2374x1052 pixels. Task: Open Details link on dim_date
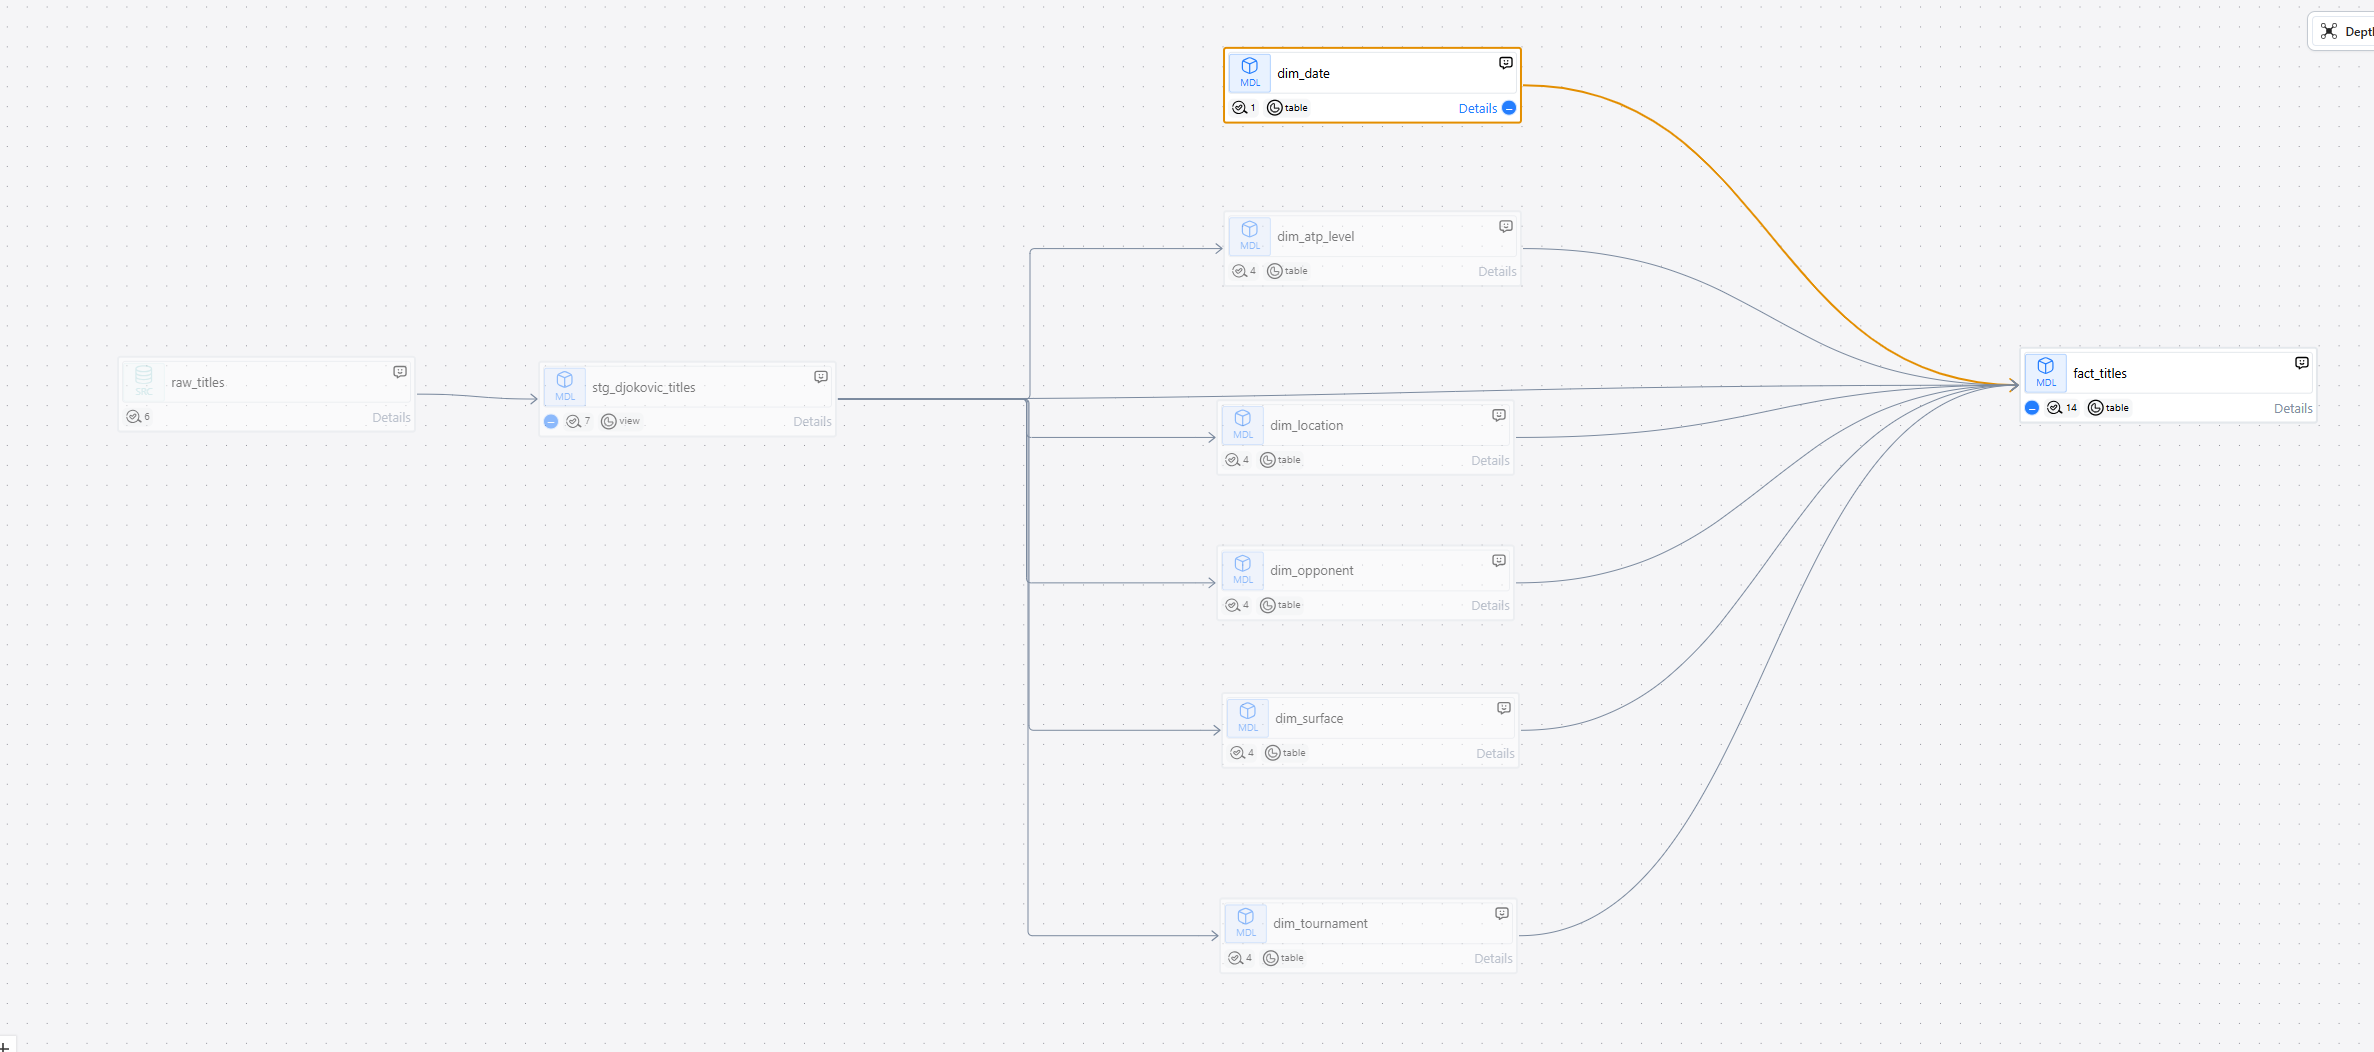(x=1478, y=109)
